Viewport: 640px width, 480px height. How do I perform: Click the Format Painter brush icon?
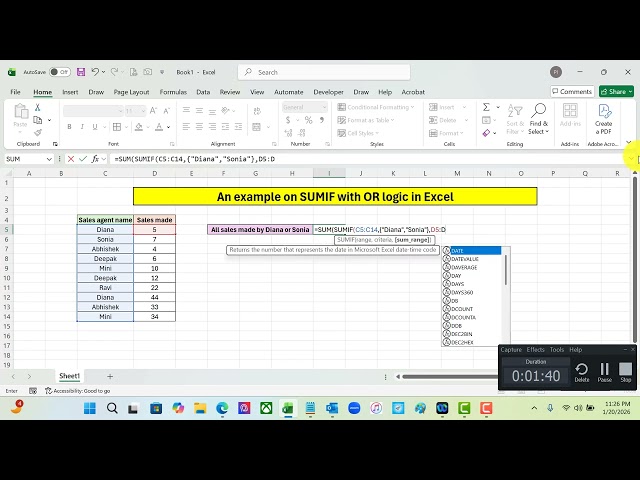[38, 133]
